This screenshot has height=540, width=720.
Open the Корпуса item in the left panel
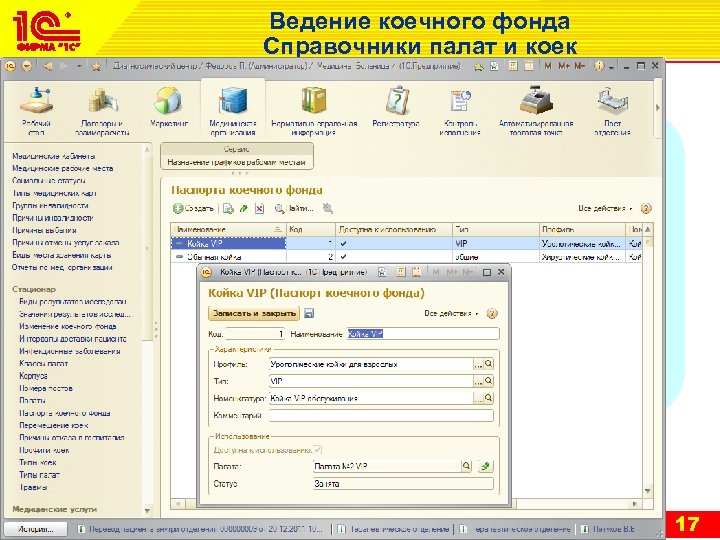tap(33, 376)
